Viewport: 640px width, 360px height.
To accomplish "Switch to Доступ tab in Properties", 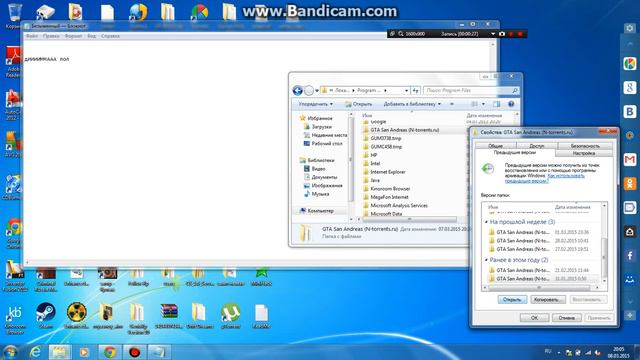I will click(537, 146).
